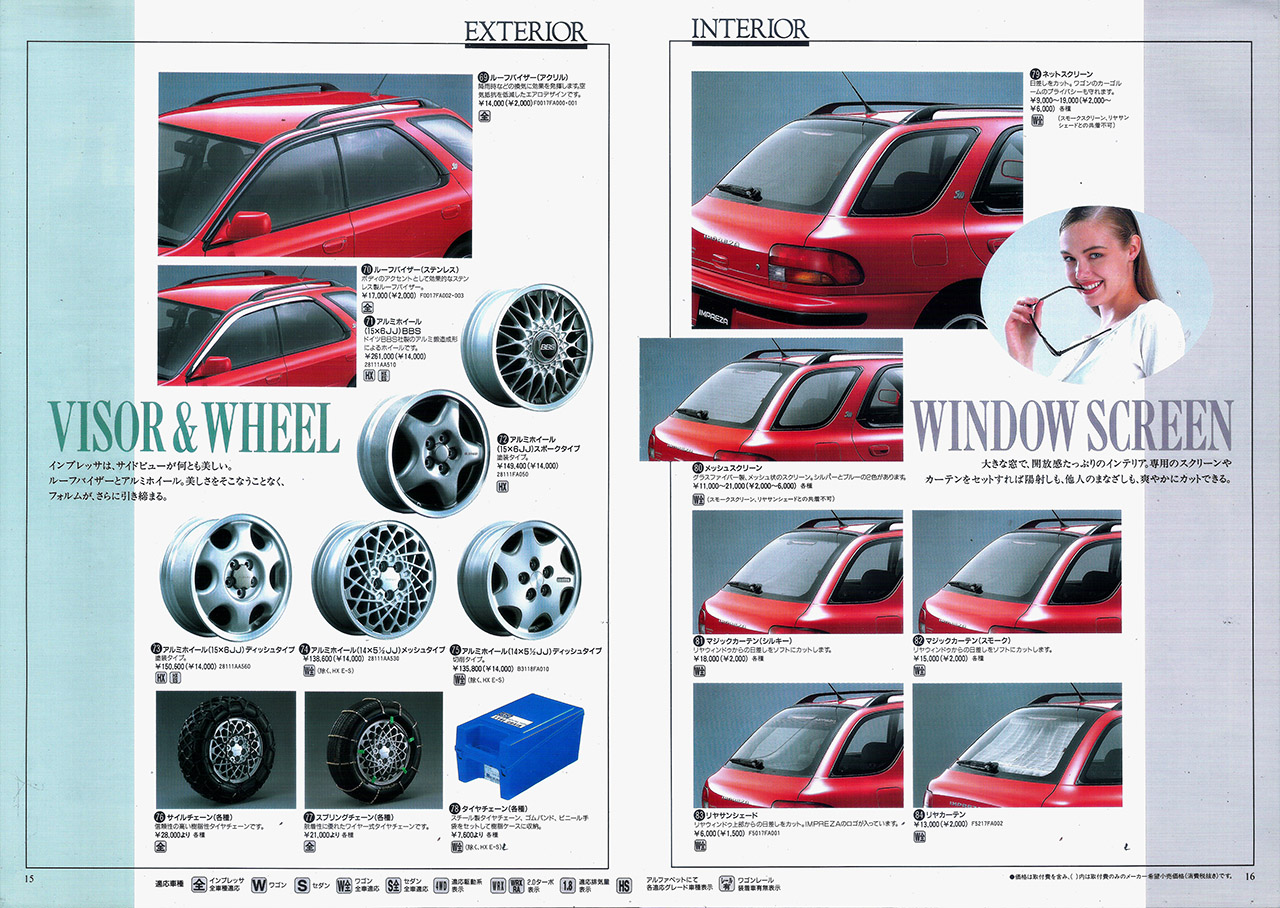This screenshot has height=908, width=1280.
Task: Open the BBS aluminum wheel image
Action: [526, 346]
